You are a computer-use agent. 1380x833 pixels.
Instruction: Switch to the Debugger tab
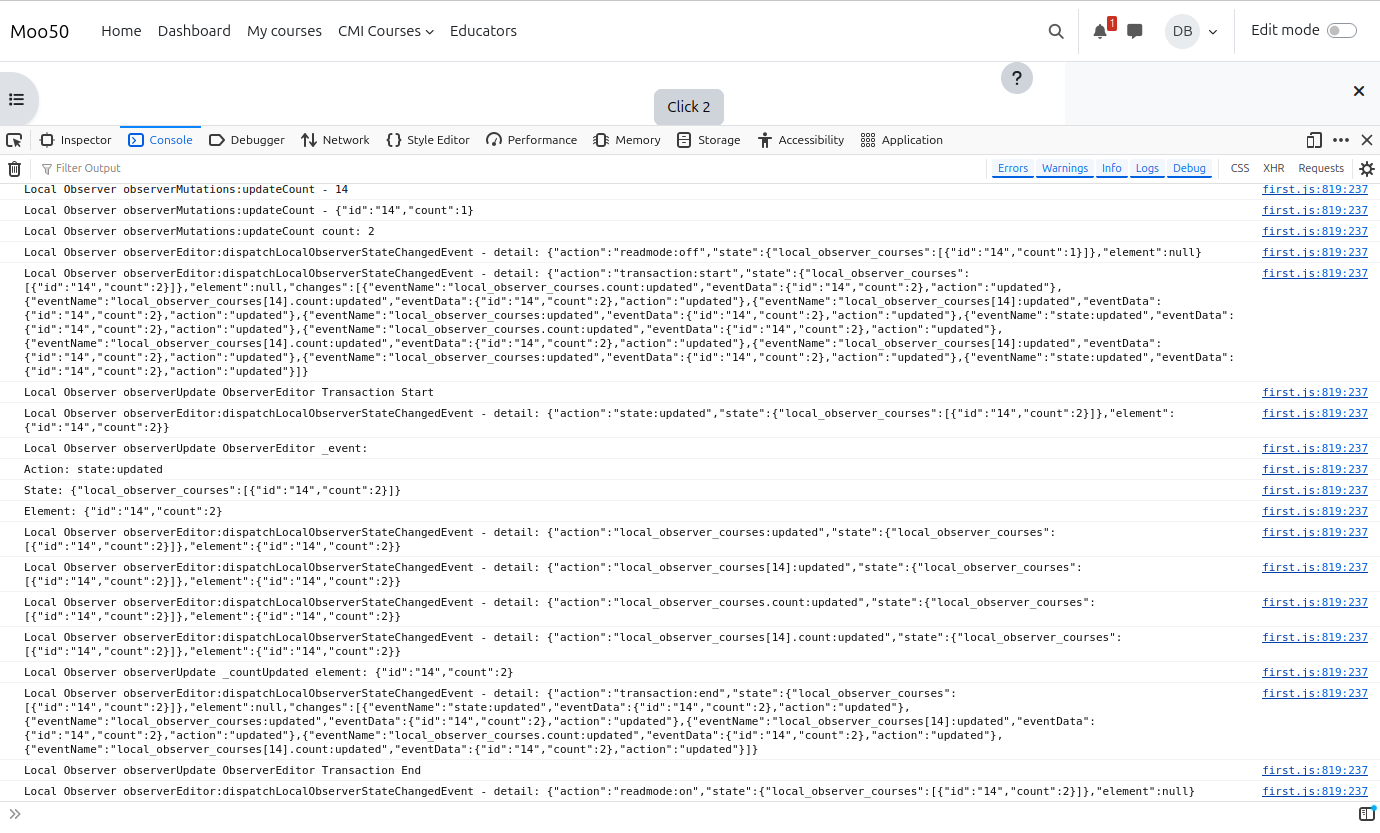[247, 140]
